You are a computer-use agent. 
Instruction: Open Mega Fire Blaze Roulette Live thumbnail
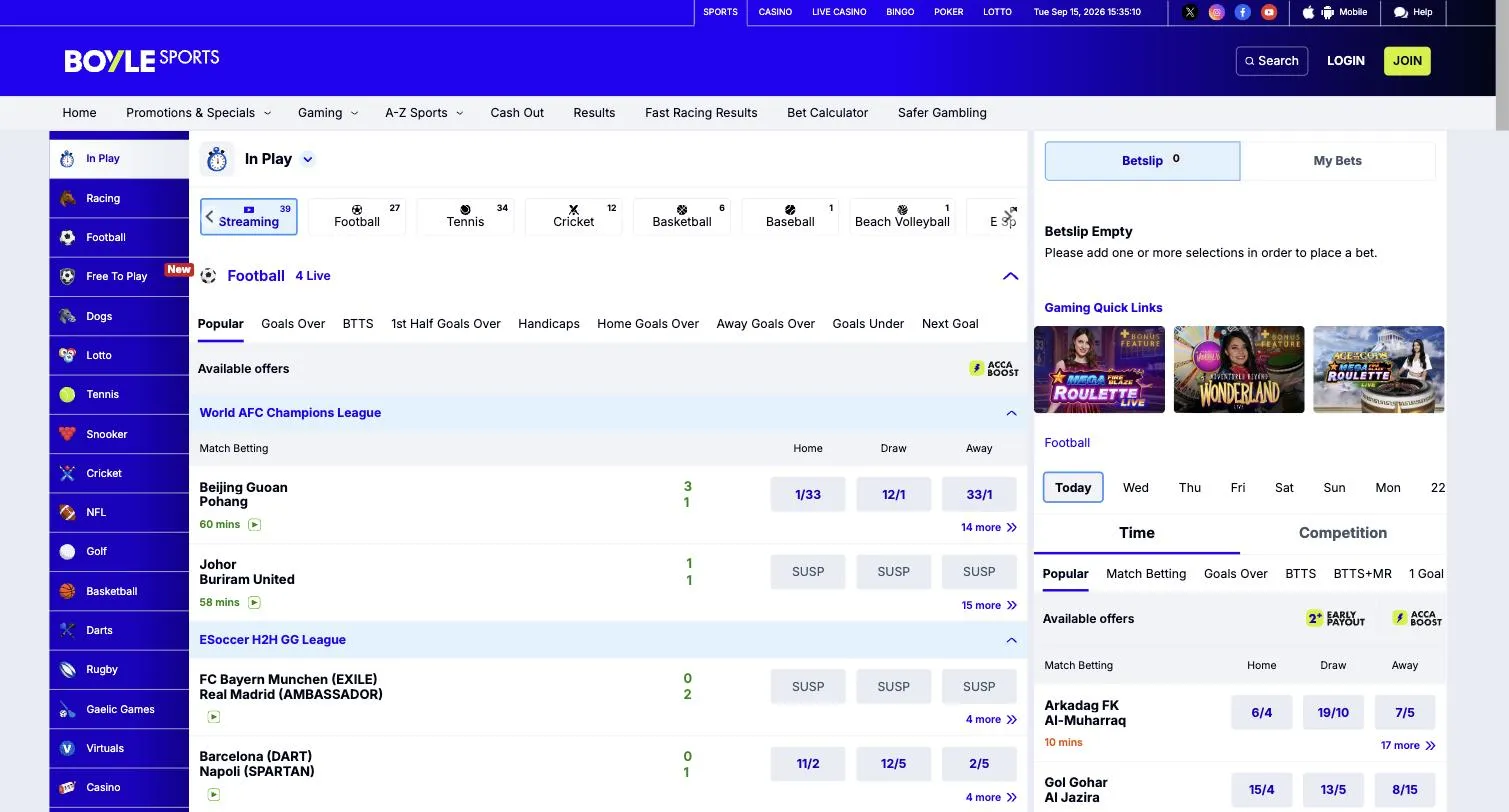tap(1099, 369)
